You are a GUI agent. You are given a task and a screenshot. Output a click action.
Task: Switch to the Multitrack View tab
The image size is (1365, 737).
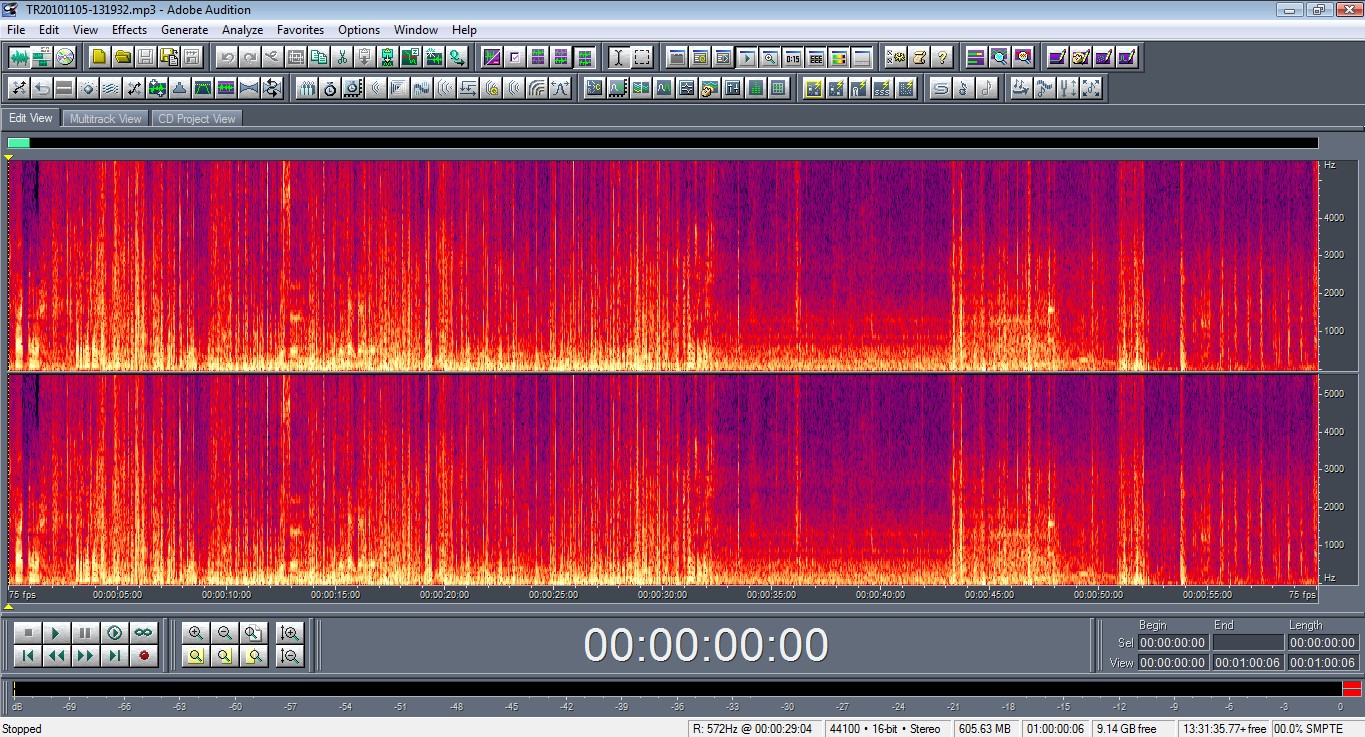[x=106, y=118]
